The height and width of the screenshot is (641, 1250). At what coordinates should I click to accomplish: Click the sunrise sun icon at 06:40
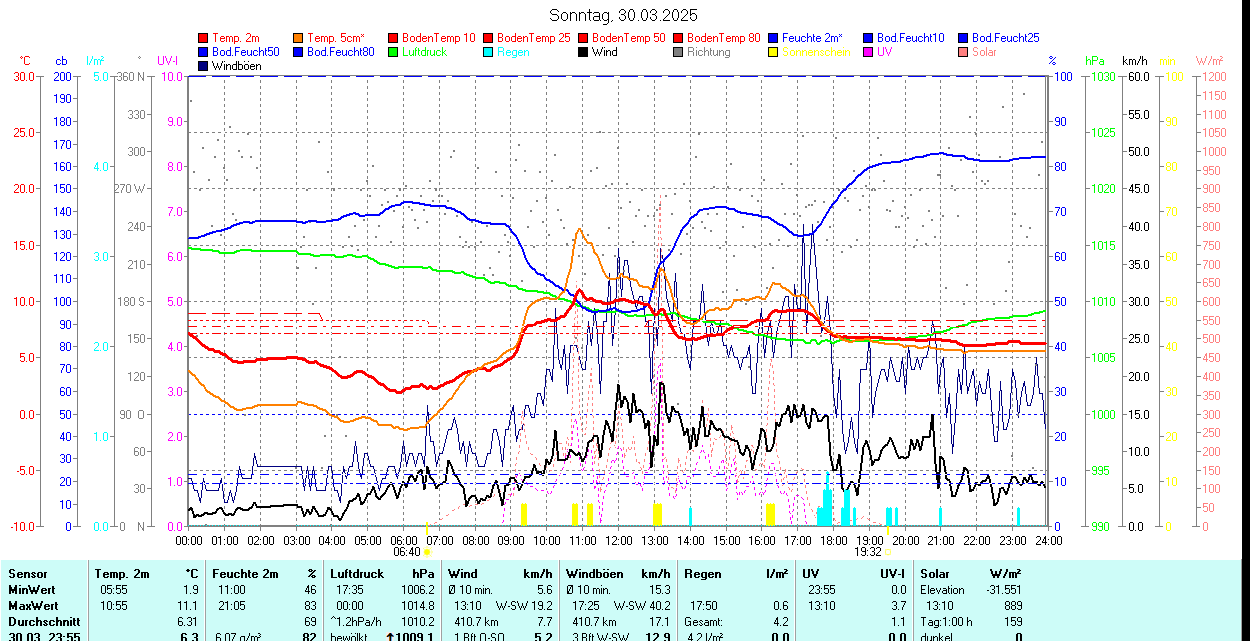tap(427, 552)
